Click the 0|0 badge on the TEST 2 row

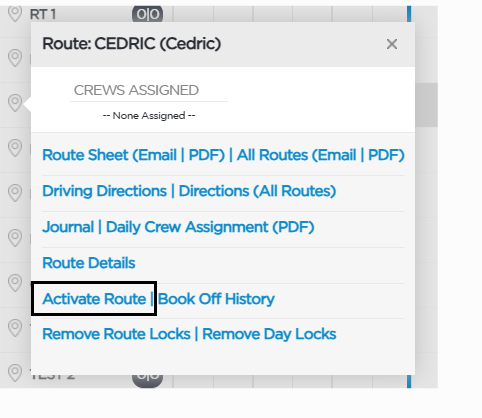147,378
